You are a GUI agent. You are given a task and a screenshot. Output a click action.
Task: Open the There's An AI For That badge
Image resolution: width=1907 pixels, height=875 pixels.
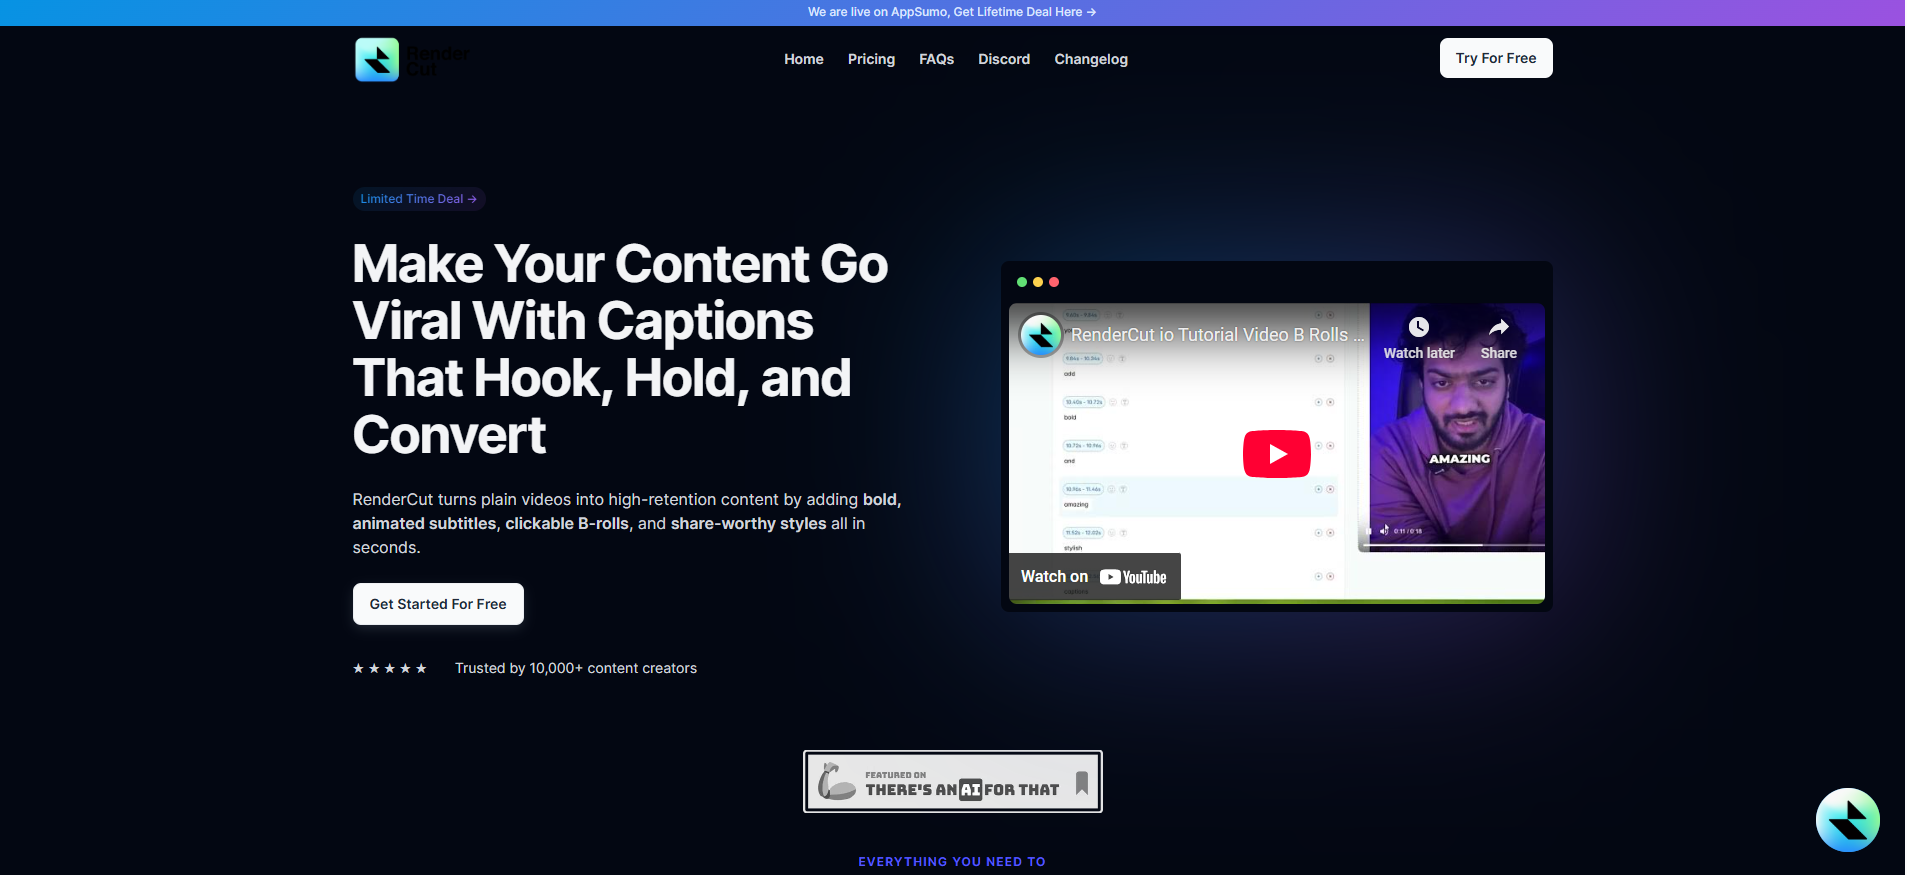(953, 782)
